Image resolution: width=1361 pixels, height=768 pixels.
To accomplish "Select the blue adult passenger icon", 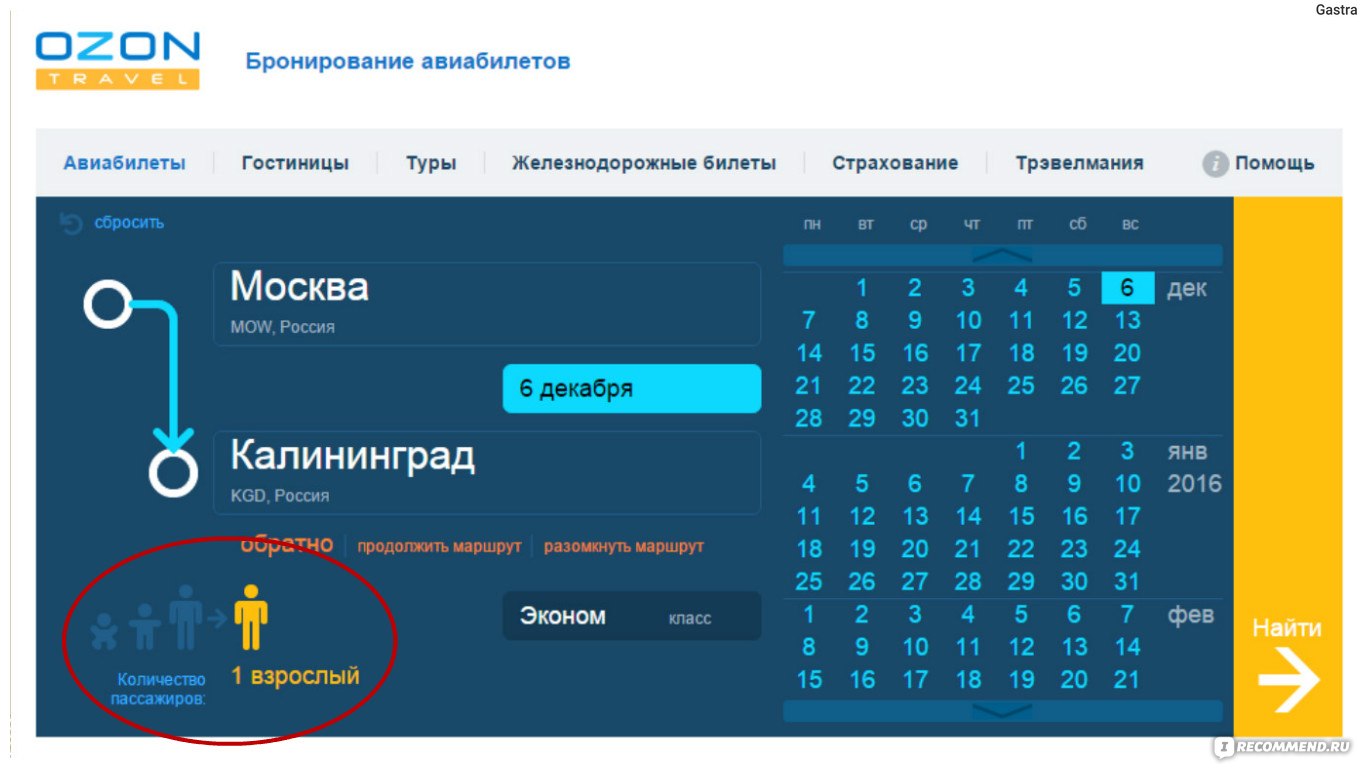I will [x=185, y=618].
